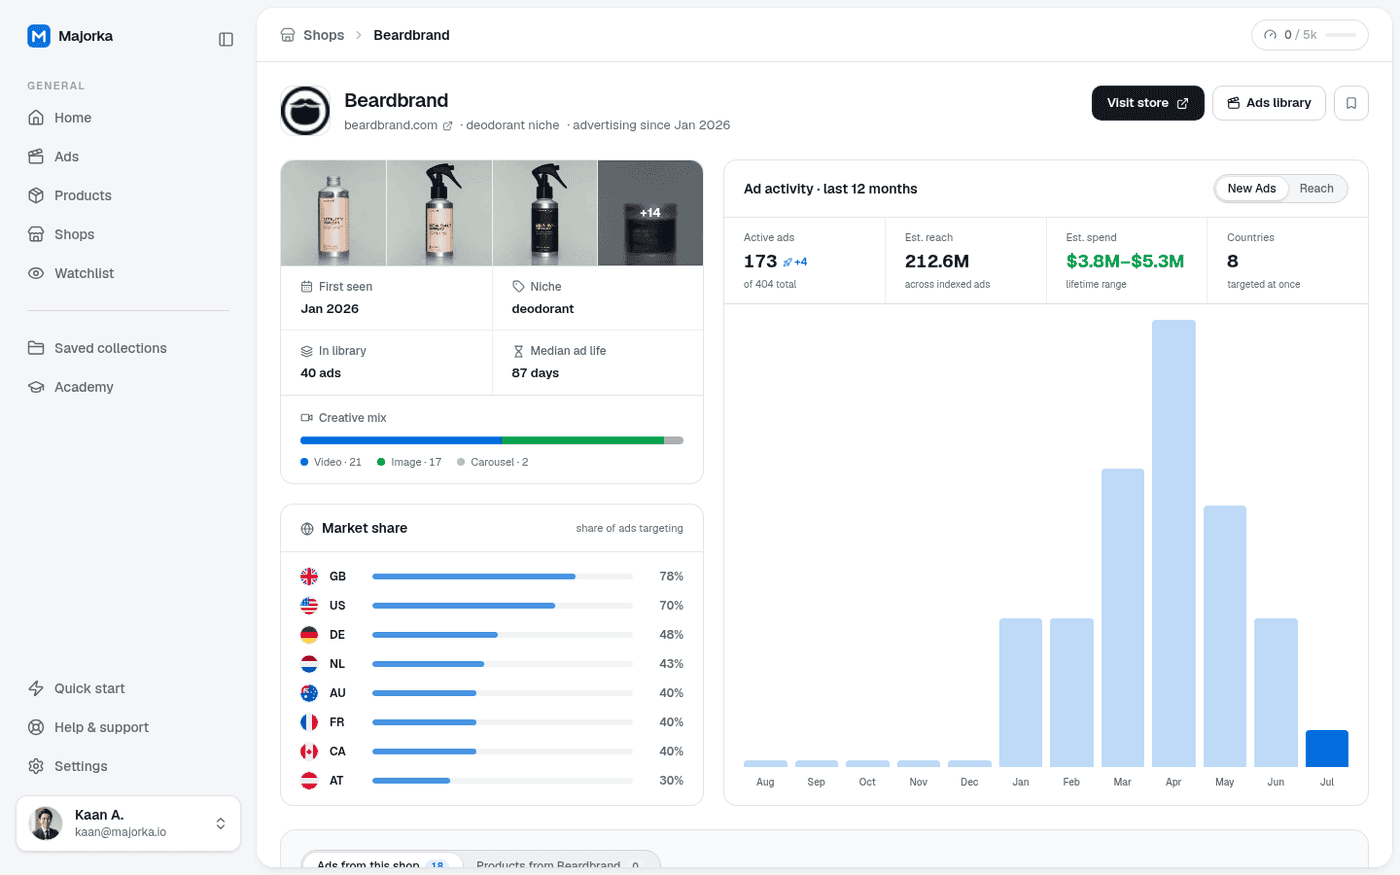Open the +14 more images thumbnail

point(650,213)
